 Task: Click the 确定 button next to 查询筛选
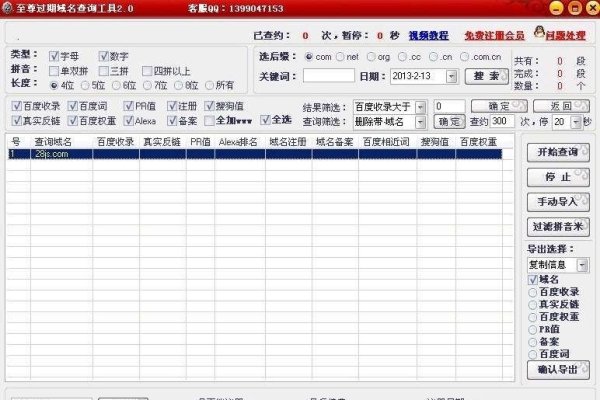[449, 122]
